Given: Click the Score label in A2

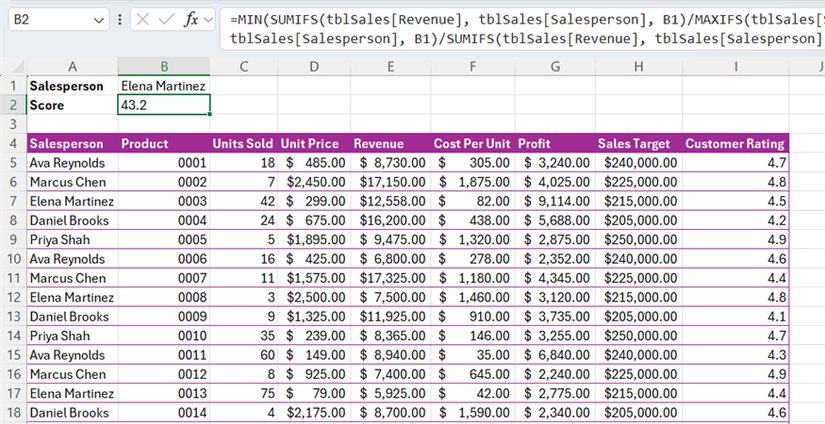Looking at the screenshot, I should 46,105.
